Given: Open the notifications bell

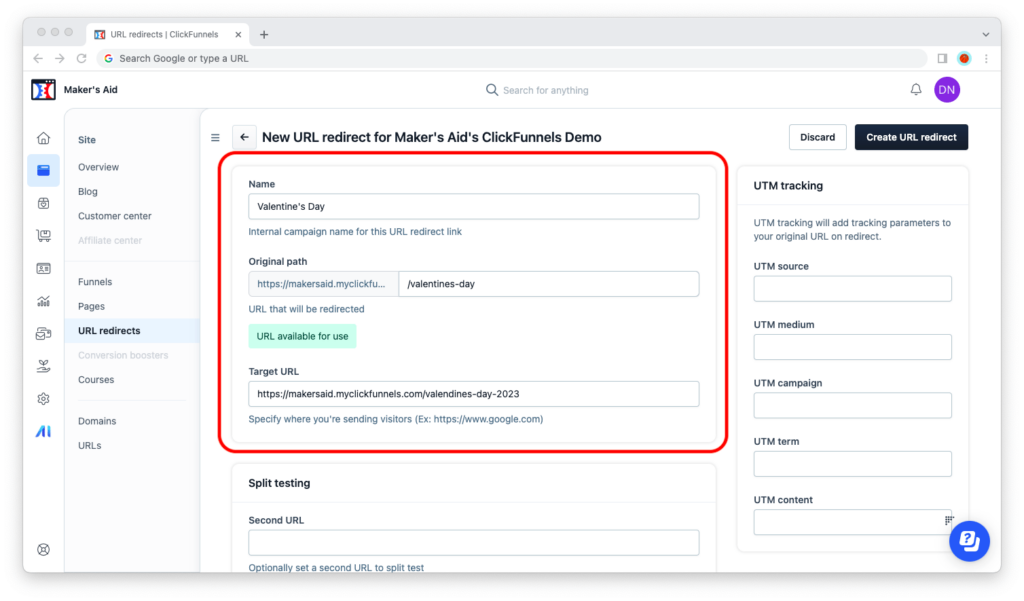Looking at the screenshot, I should [916, 89].
